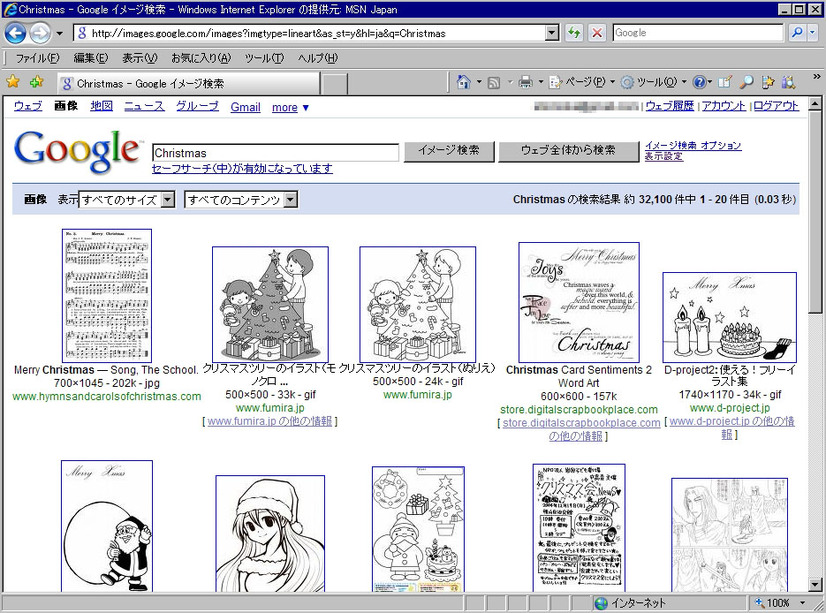Click the search magnifier icon in toolbar
This screenshot has height=613, width=826.
(x=797, y=33)
